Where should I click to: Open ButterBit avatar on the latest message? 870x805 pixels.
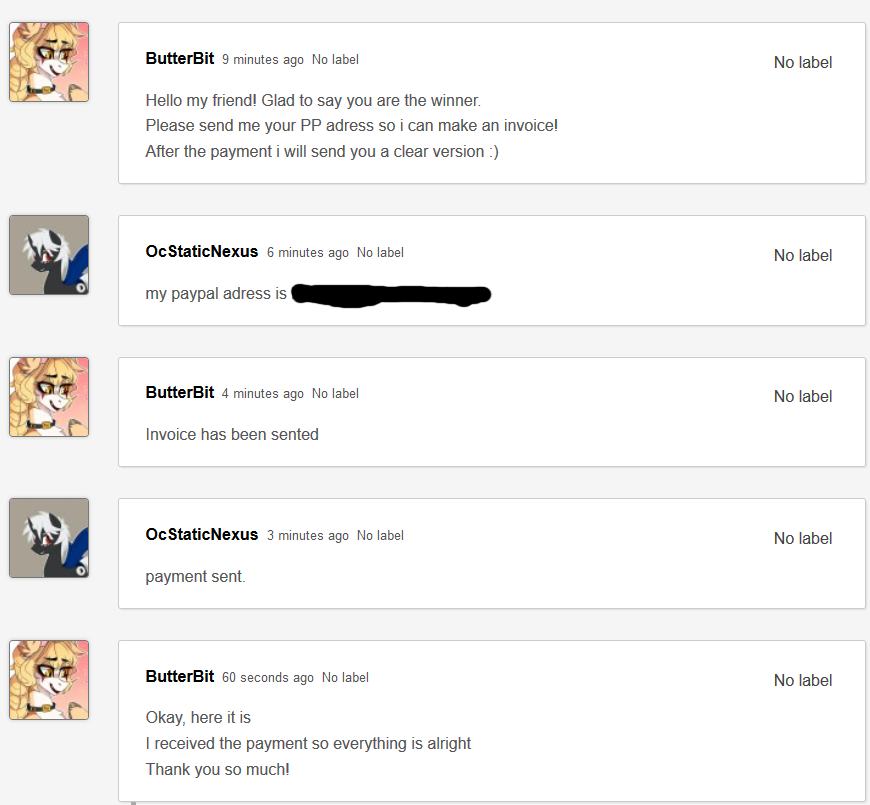point(49,680)
